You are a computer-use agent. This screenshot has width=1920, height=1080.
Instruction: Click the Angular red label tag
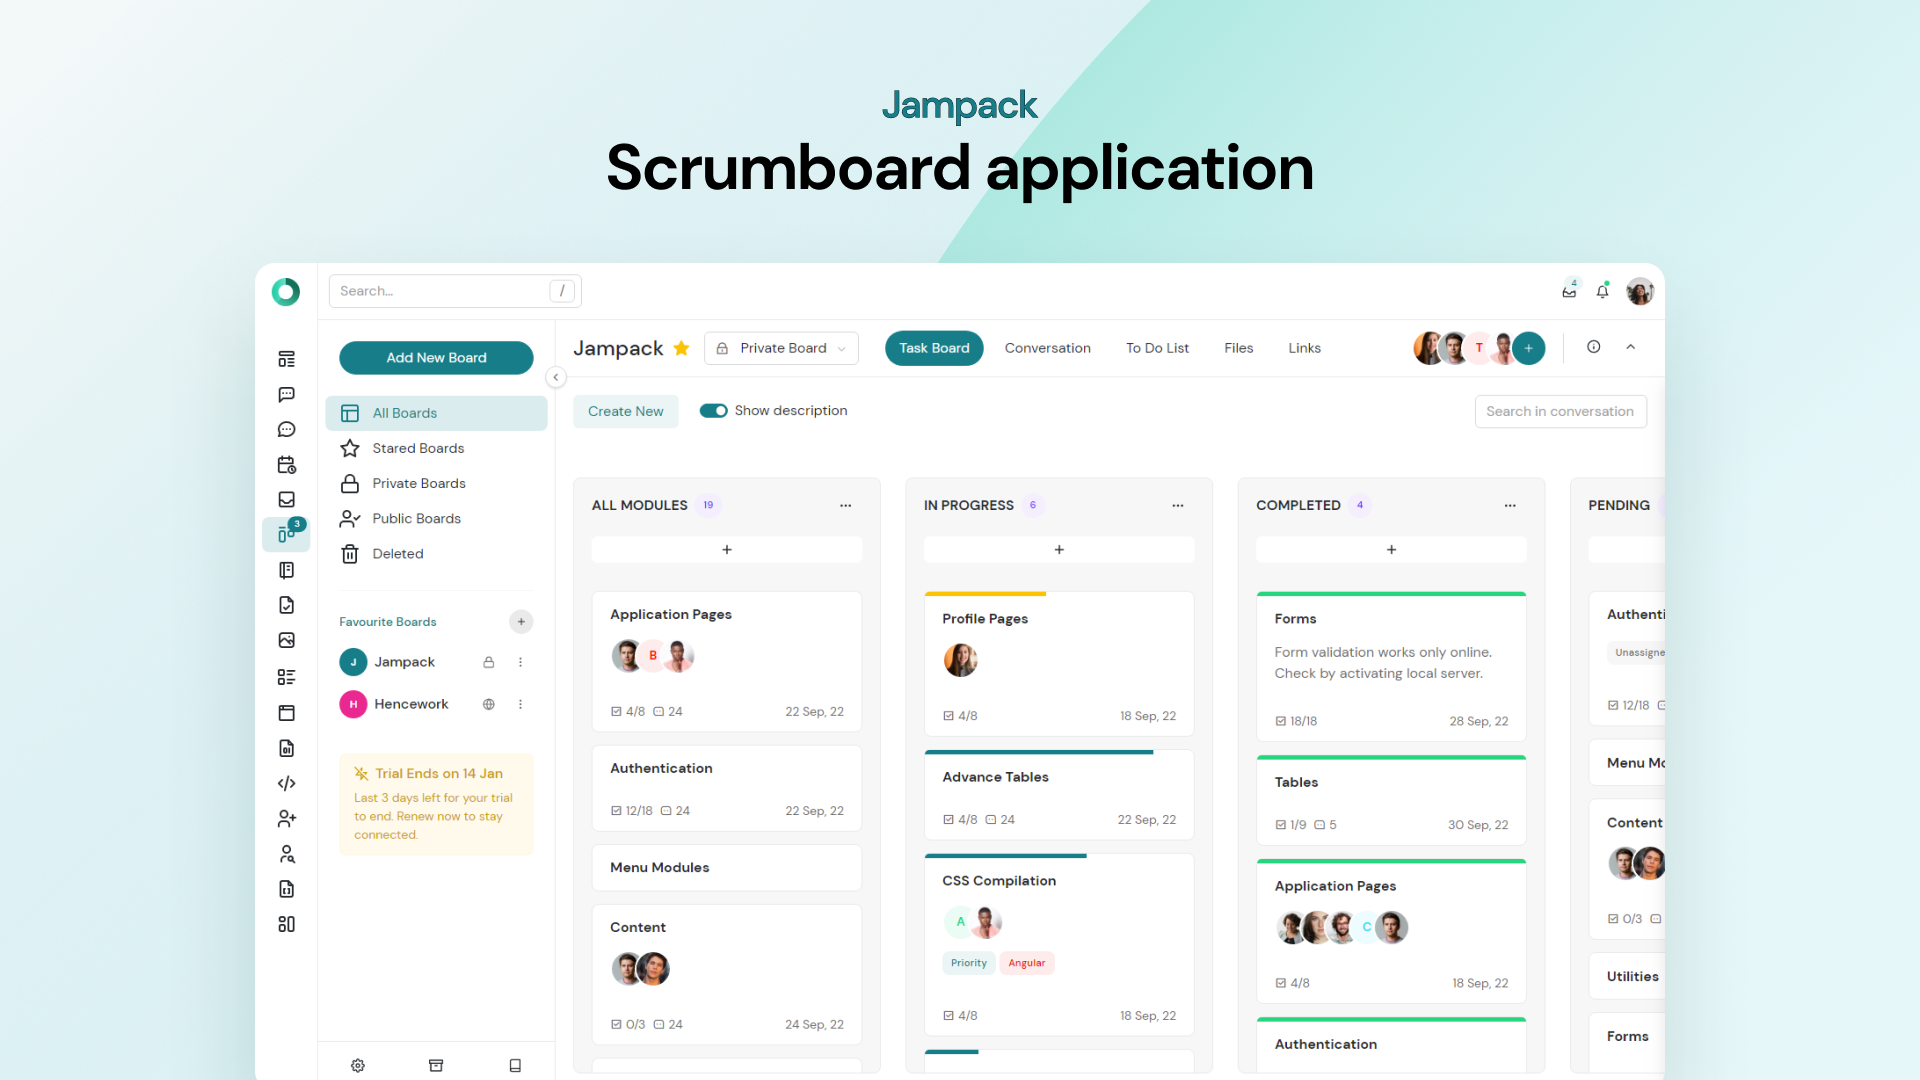[x=1026, y=963]
